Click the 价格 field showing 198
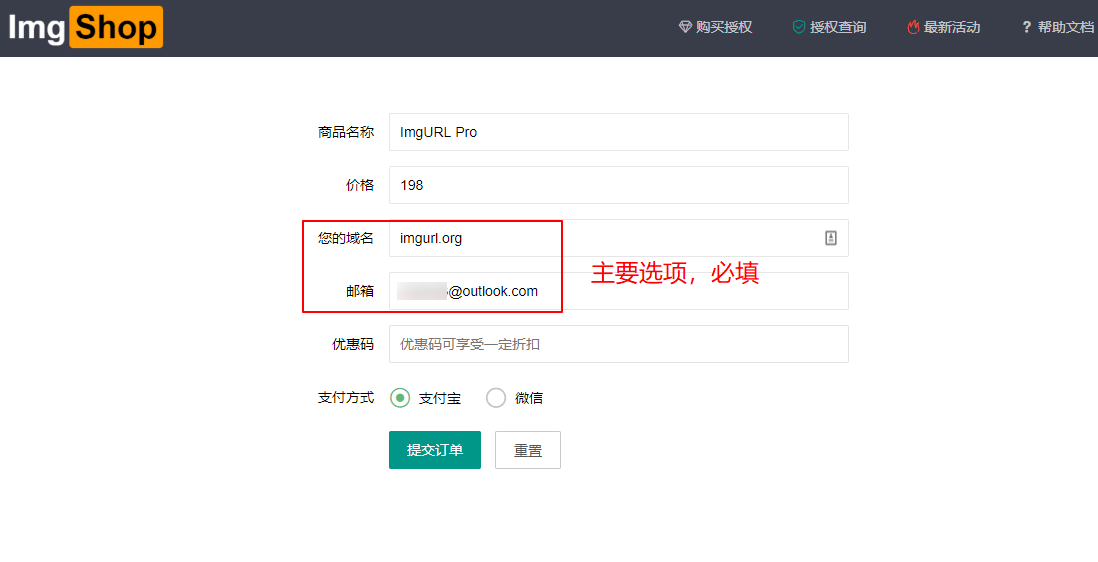The image size is (1098, 562). [618, 185]
